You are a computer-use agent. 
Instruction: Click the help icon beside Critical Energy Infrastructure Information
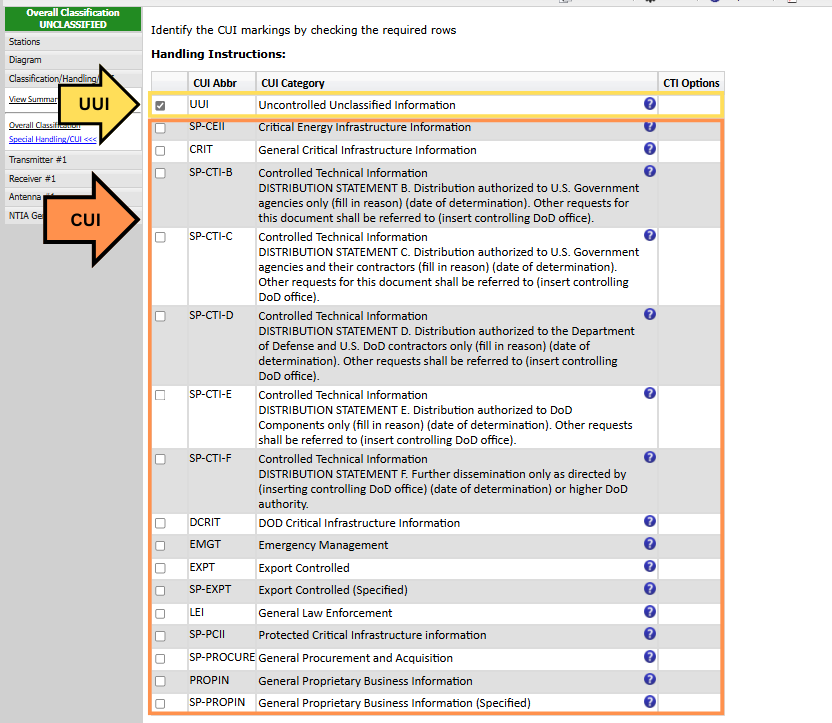tap(649, 127)
